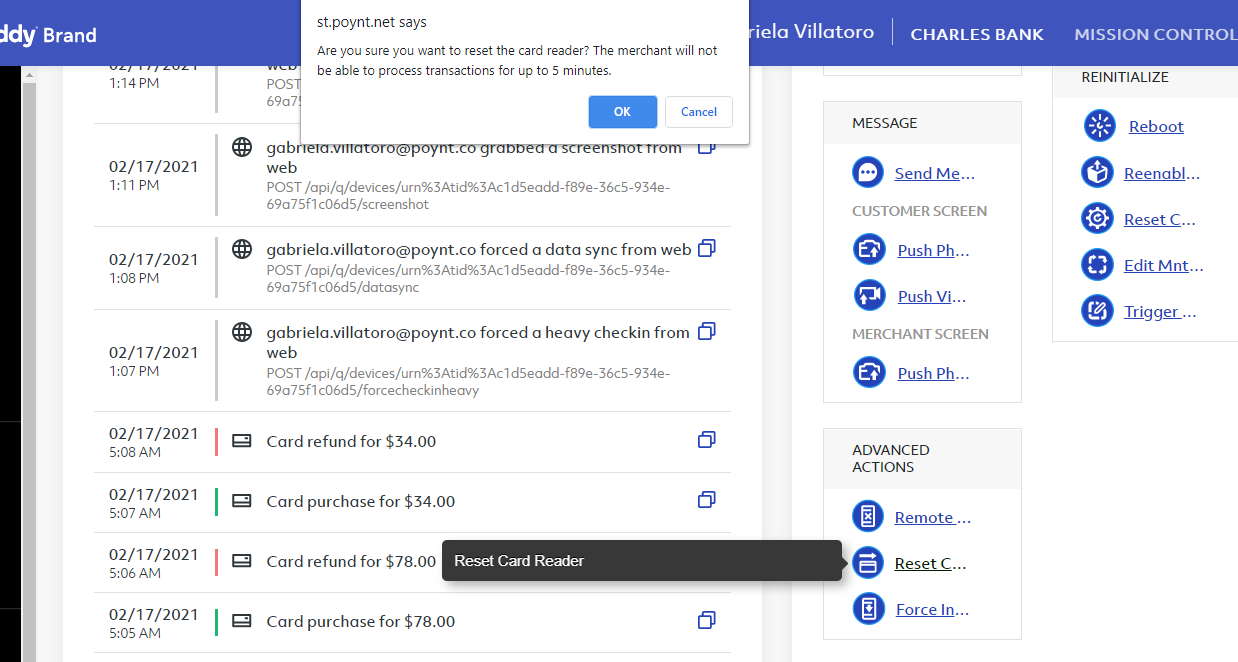Screen dimensions: 1238x662
Task: Open the Edit Mnt... link
Action: 1164,265
